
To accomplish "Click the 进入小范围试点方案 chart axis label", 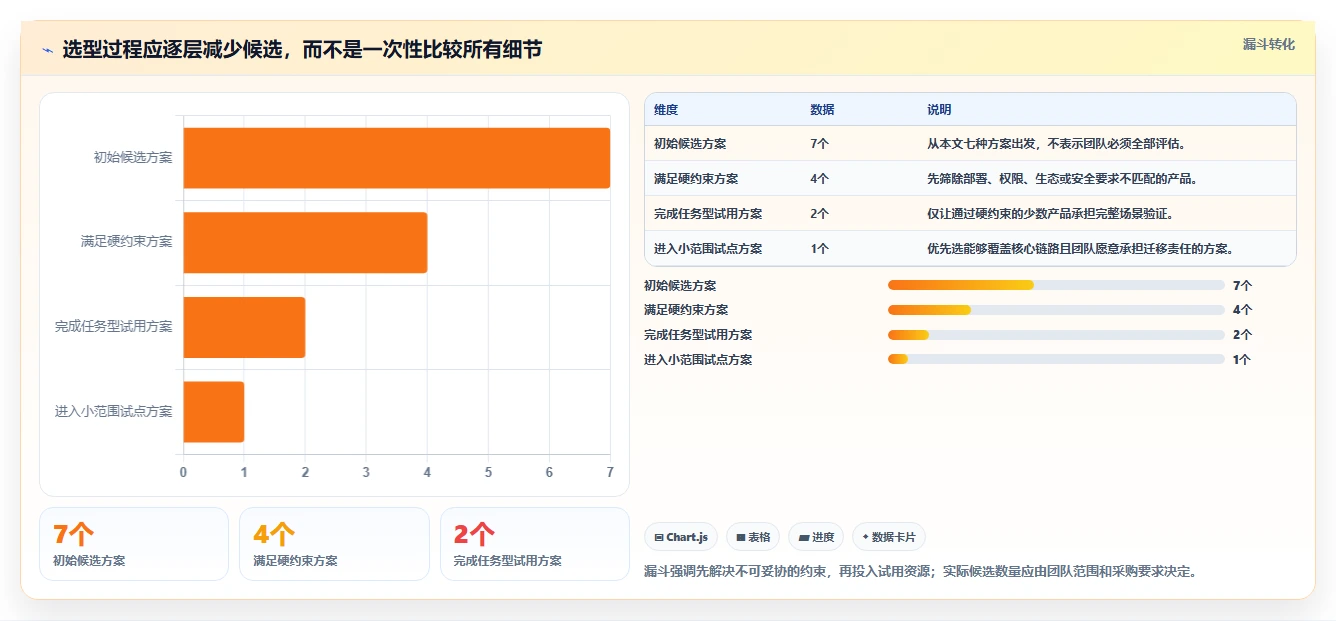I will (114, 411).
